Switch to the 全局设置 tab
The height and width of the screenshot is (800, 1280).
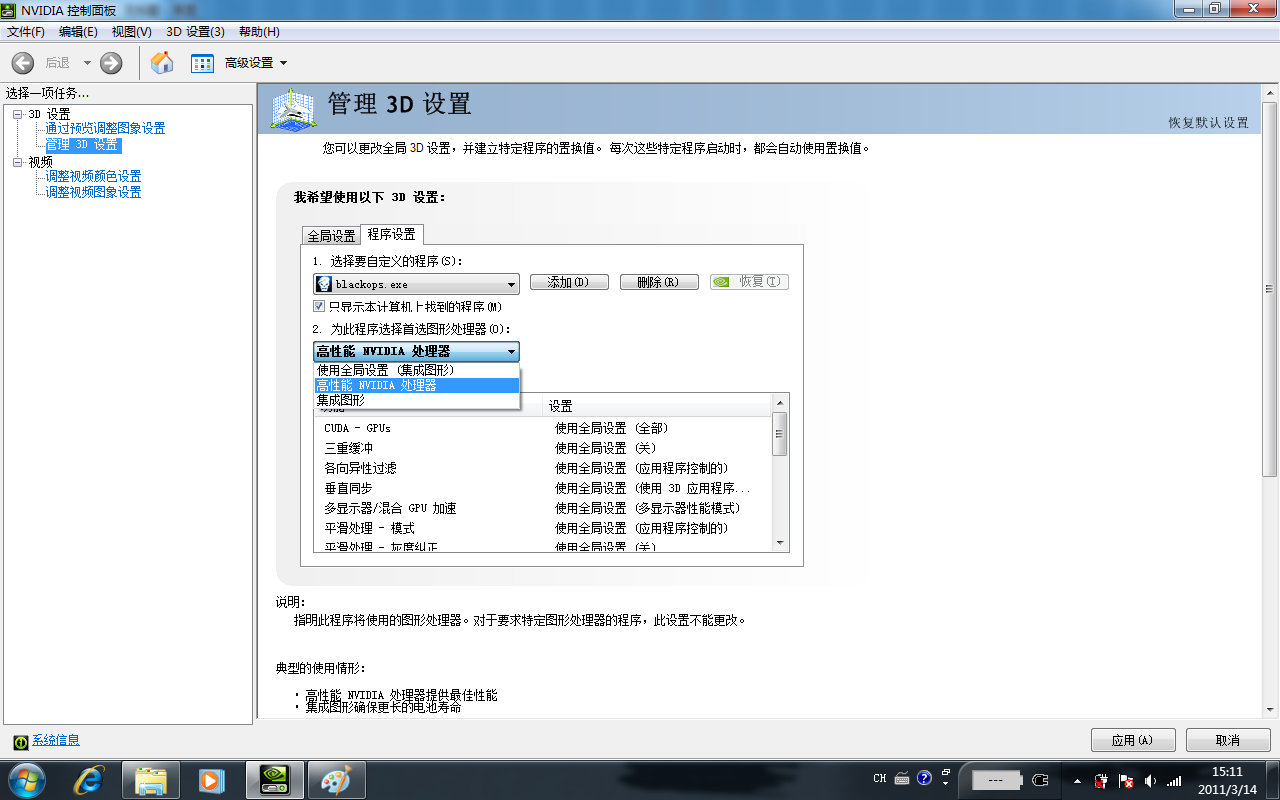pos(331,236)
